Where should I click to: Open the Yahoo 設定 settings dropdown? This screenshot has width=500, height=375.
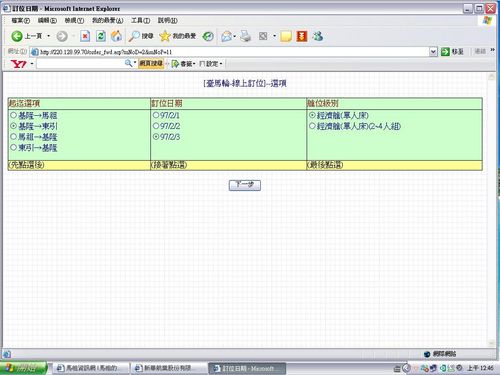[x=211, y=64]
